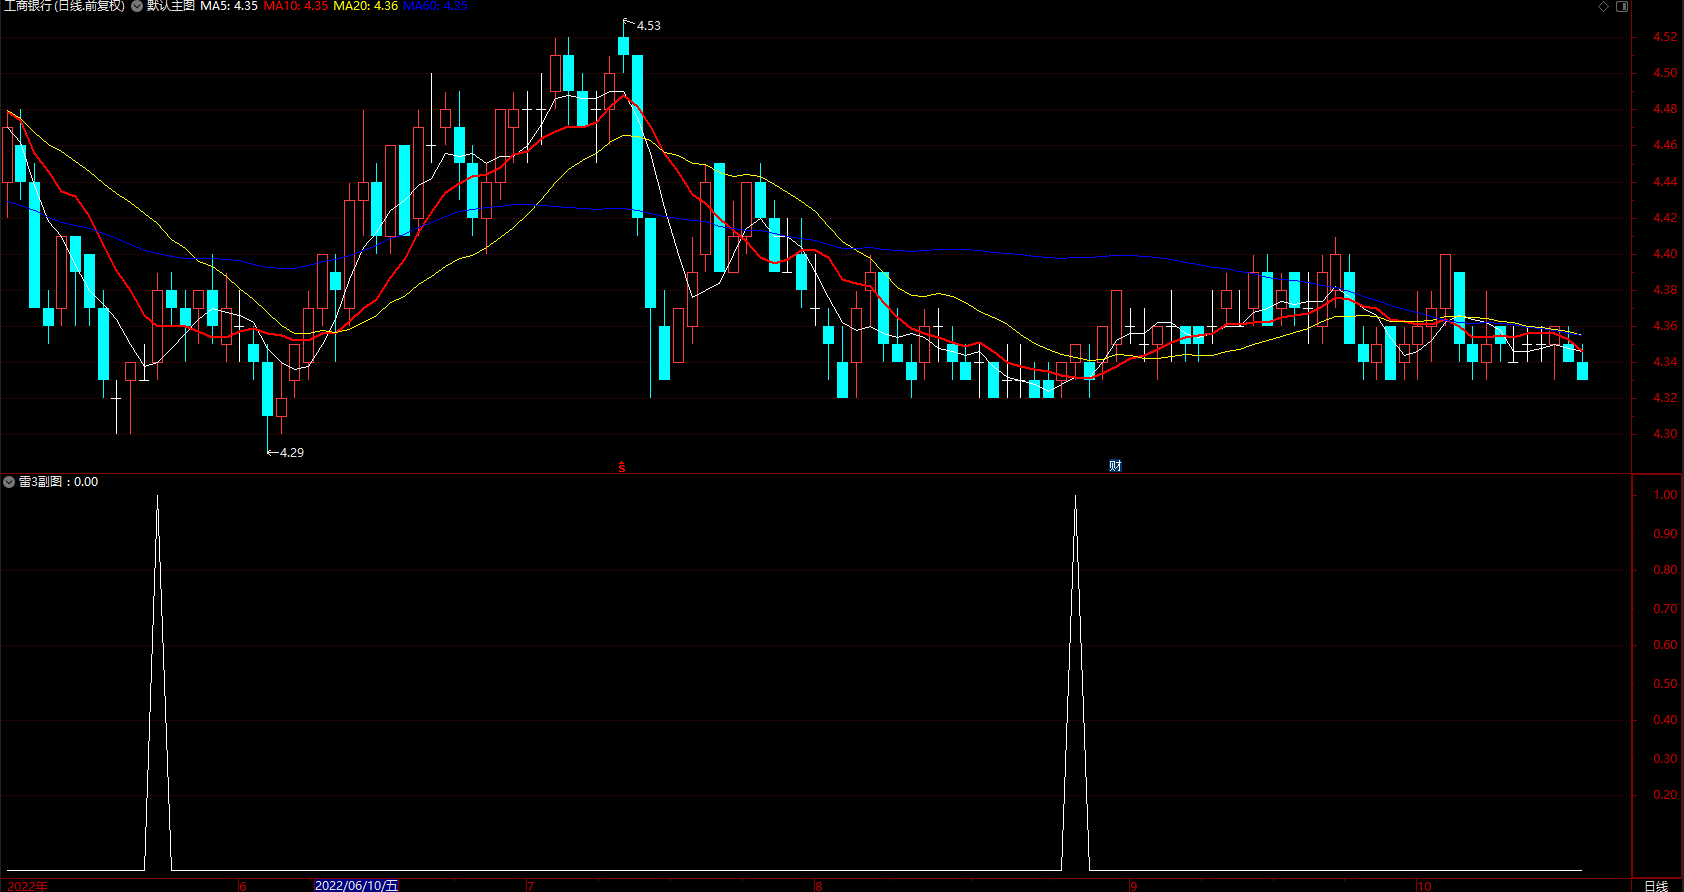The image size is (1684, 892).
Task: Click the 1.00 sub-chart axis label
Action: click(x=1665, y=495)
